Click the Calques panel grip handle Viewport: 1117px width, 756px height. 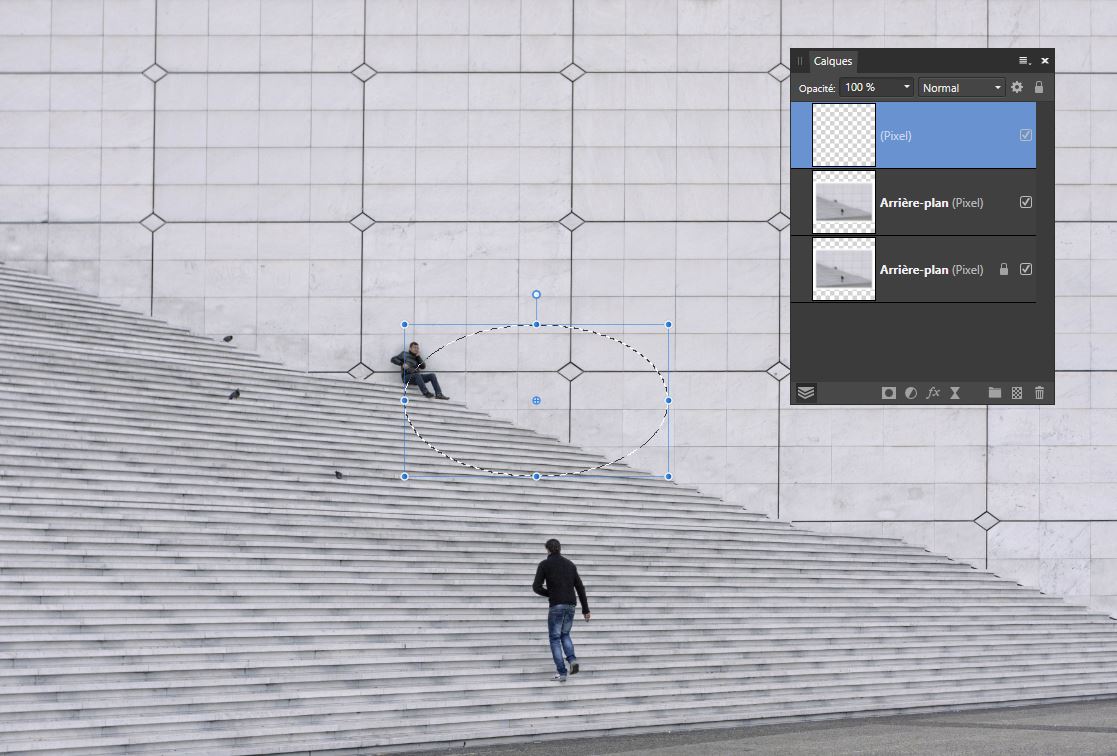pyautogui.click(x=800, y=61)
